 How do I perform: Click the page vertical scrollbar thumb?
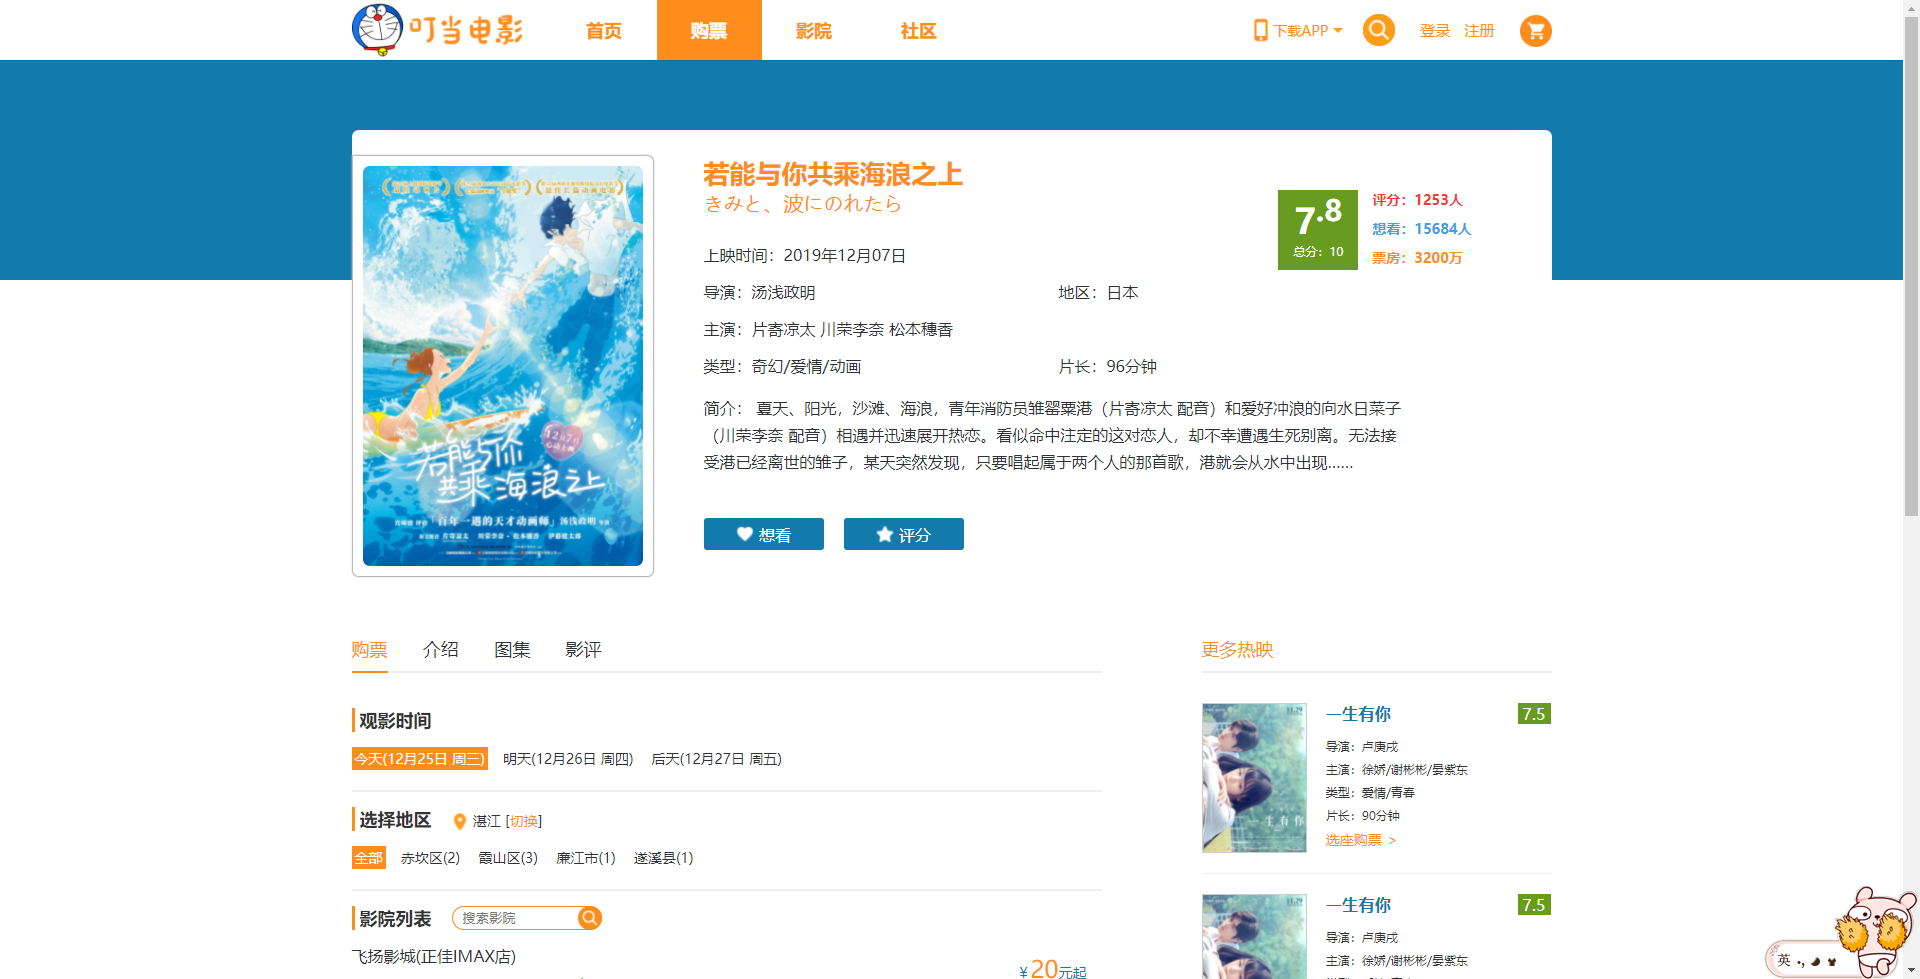click(x=1912, y=265)
